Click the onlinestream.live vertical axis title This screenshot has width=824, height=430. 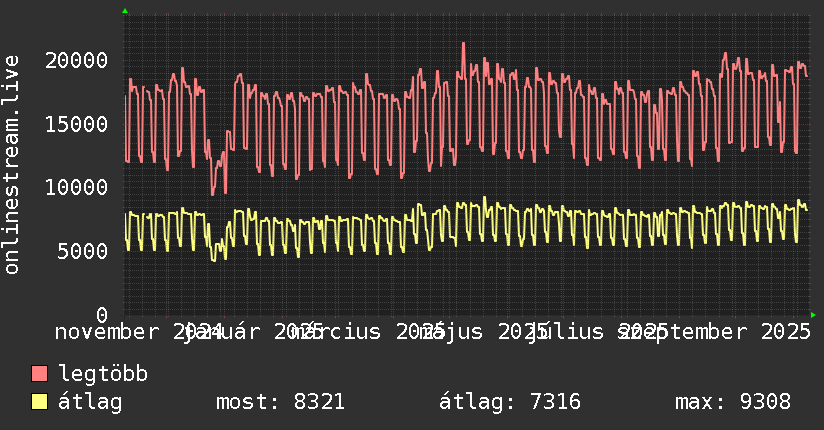(x=12, y=165)
